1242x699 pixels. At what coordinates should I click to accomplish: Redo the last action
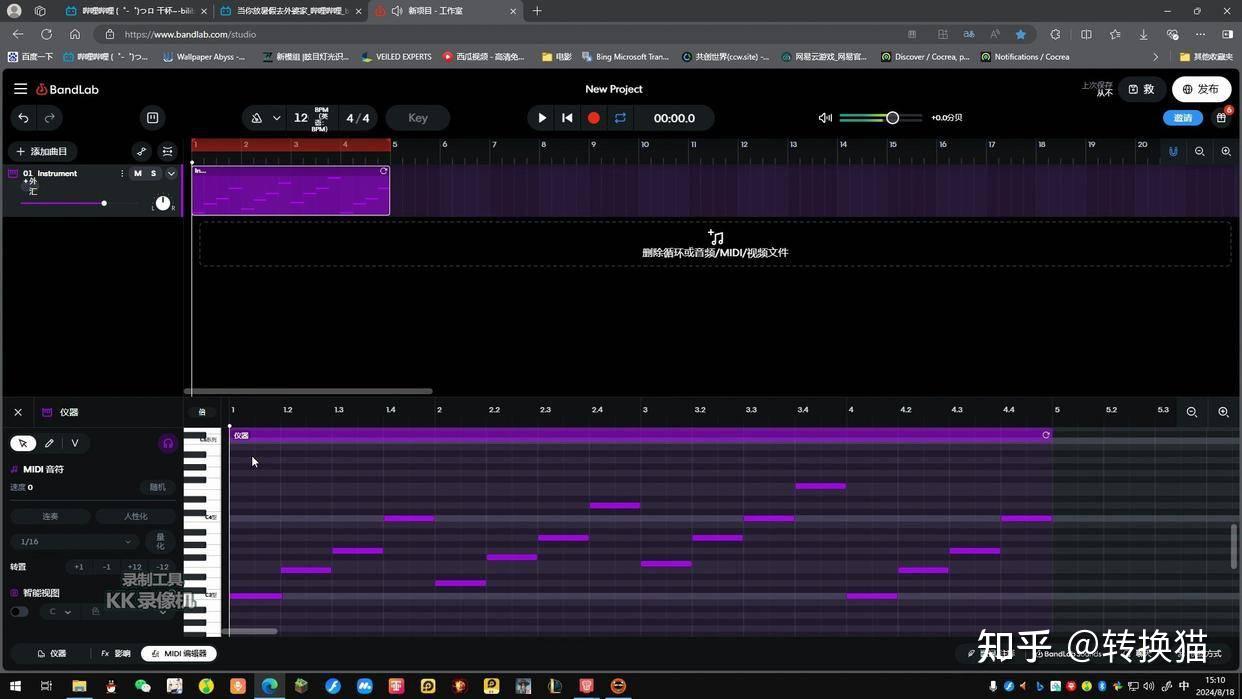48,118
